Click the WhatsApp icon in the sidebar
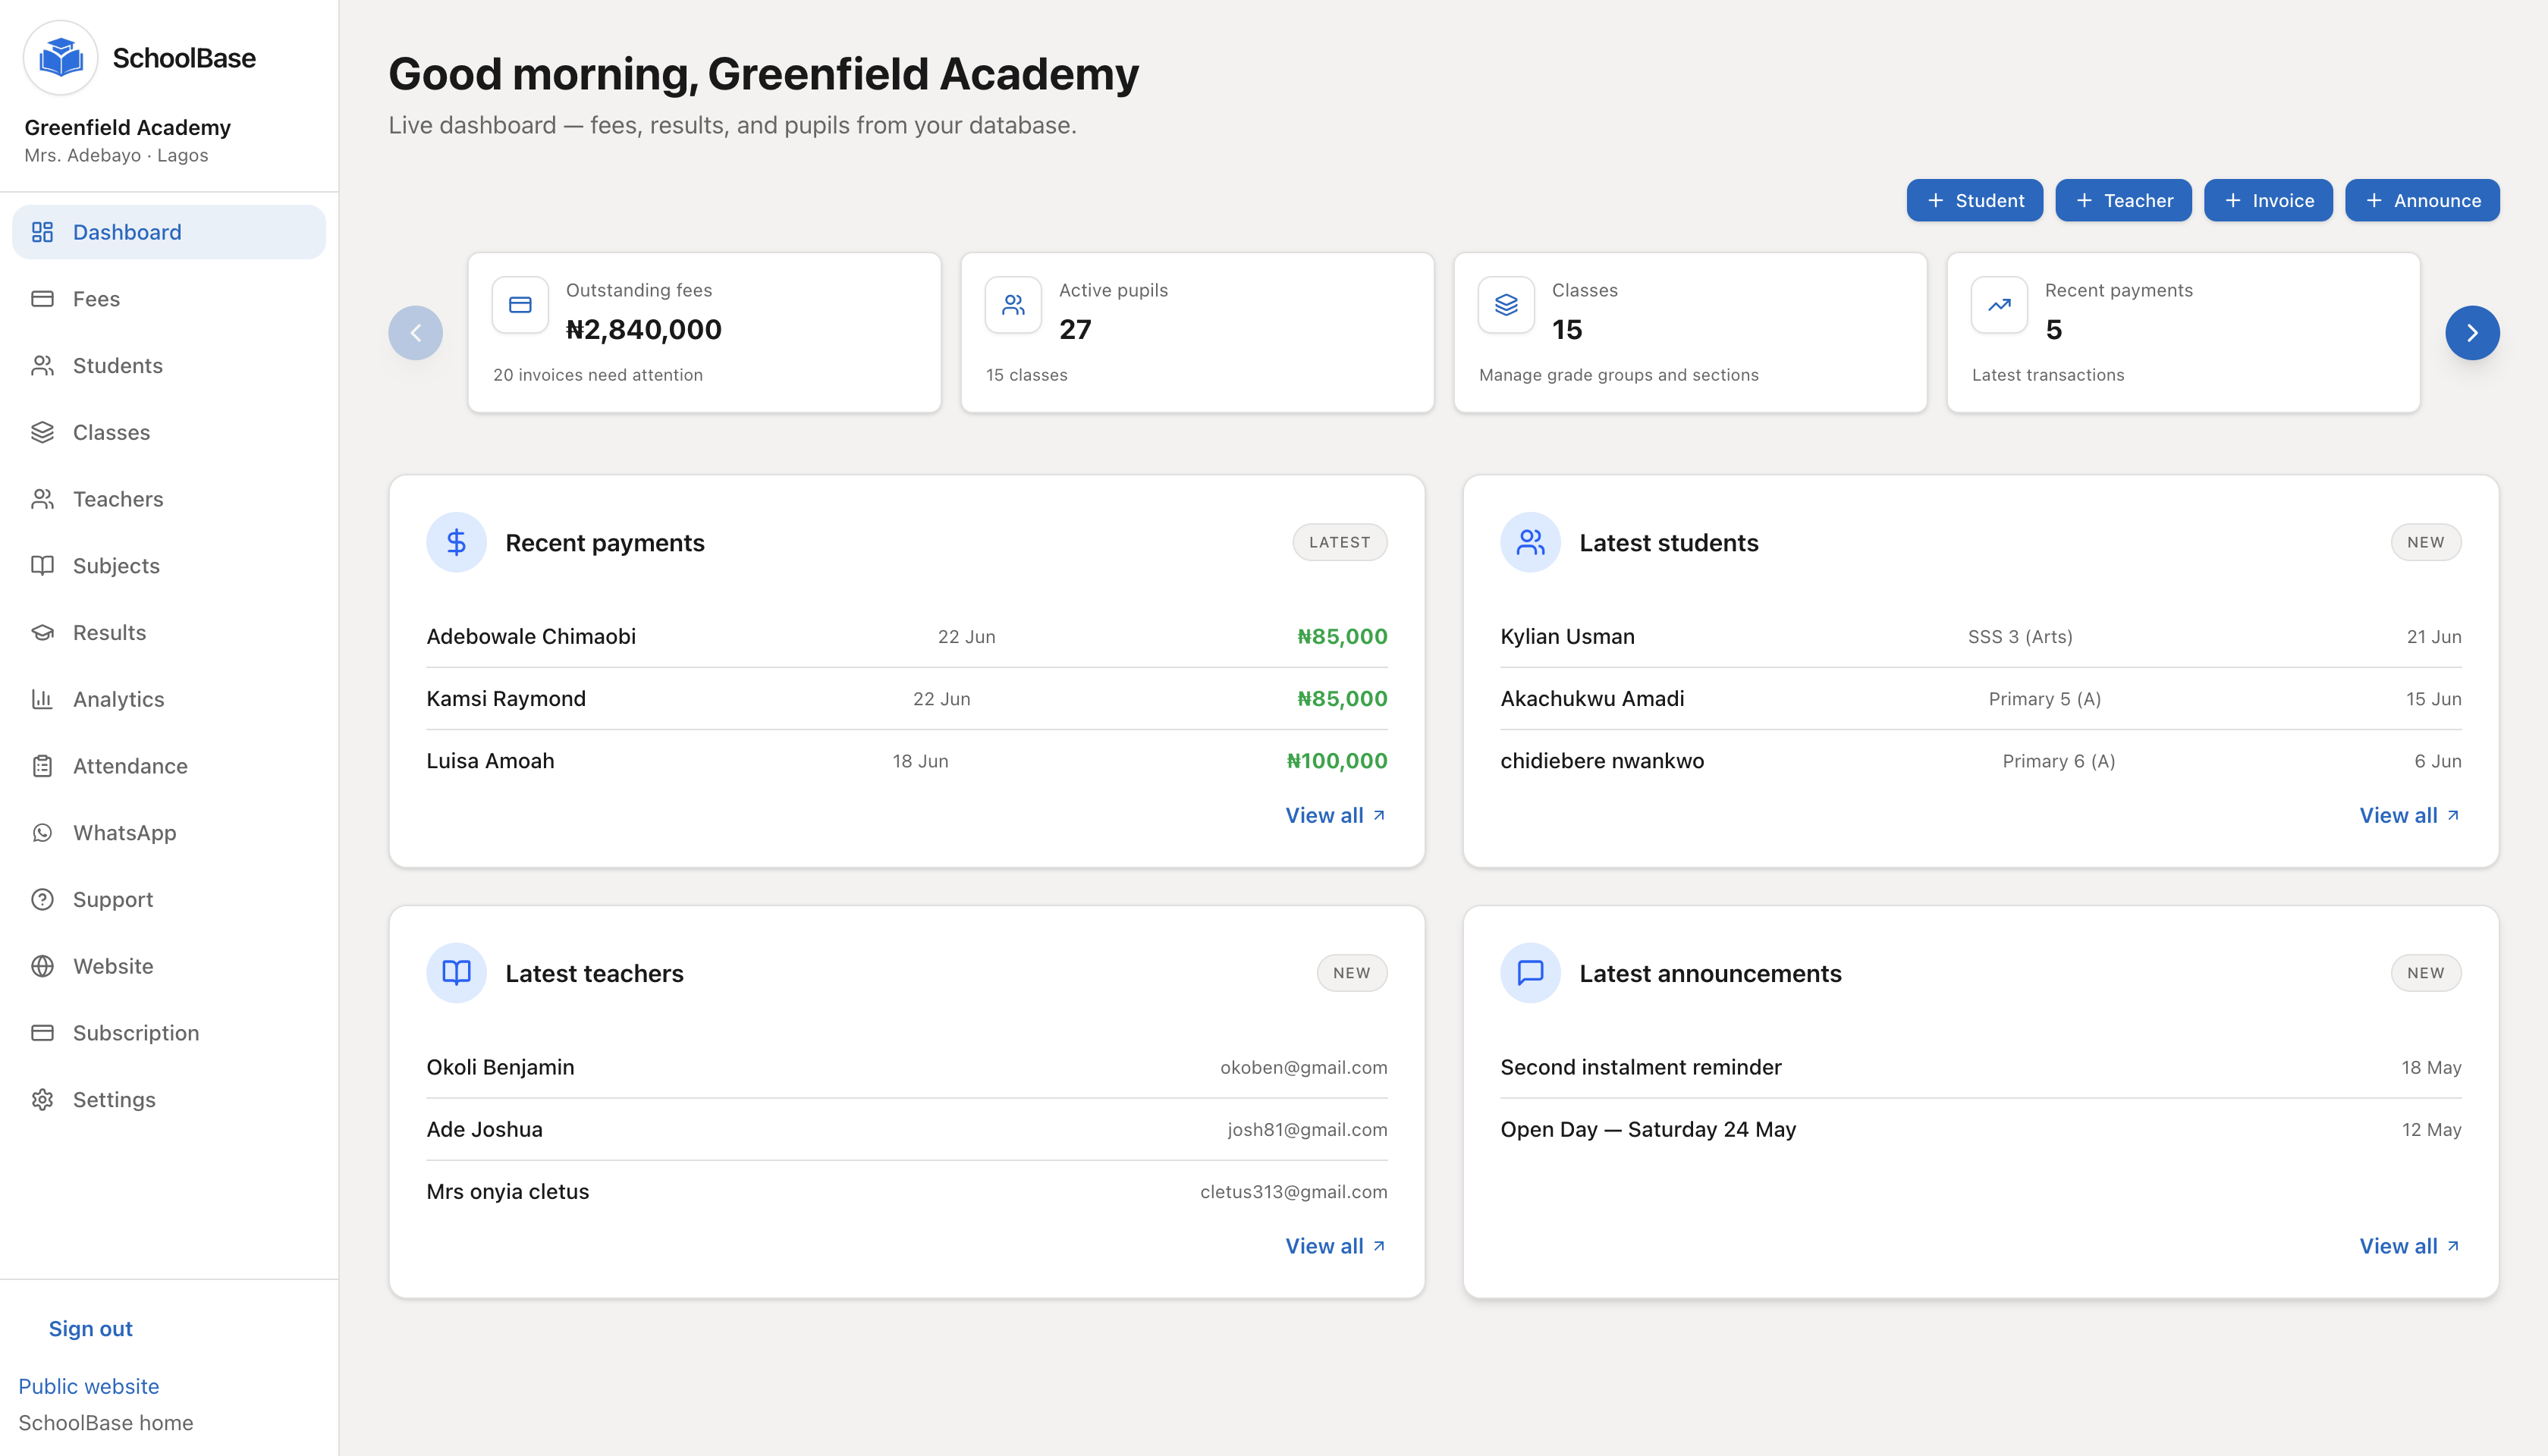The width and height of the screenshot is (2548, 1456). tap(42, 833)
